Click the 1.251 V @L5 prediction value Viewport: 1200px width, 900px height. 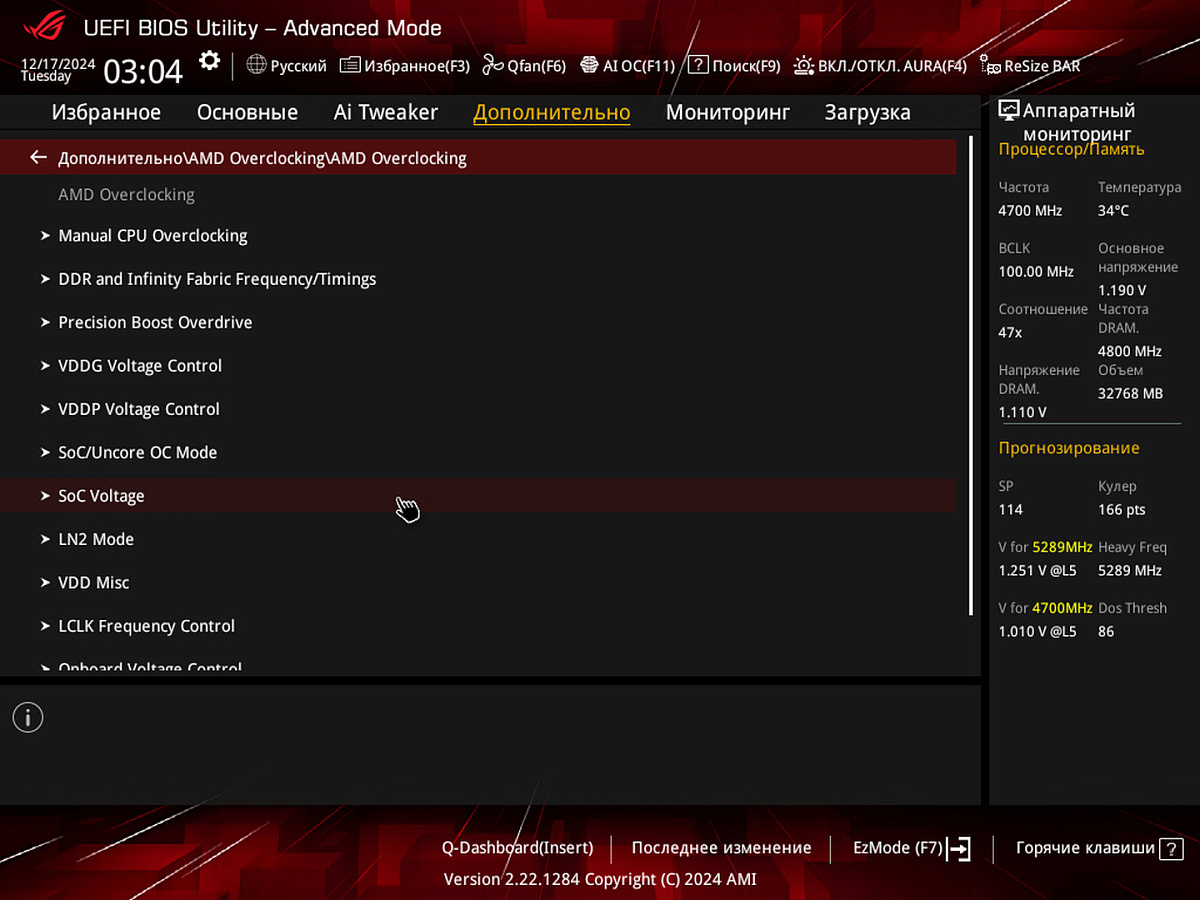click(1038, 571)
